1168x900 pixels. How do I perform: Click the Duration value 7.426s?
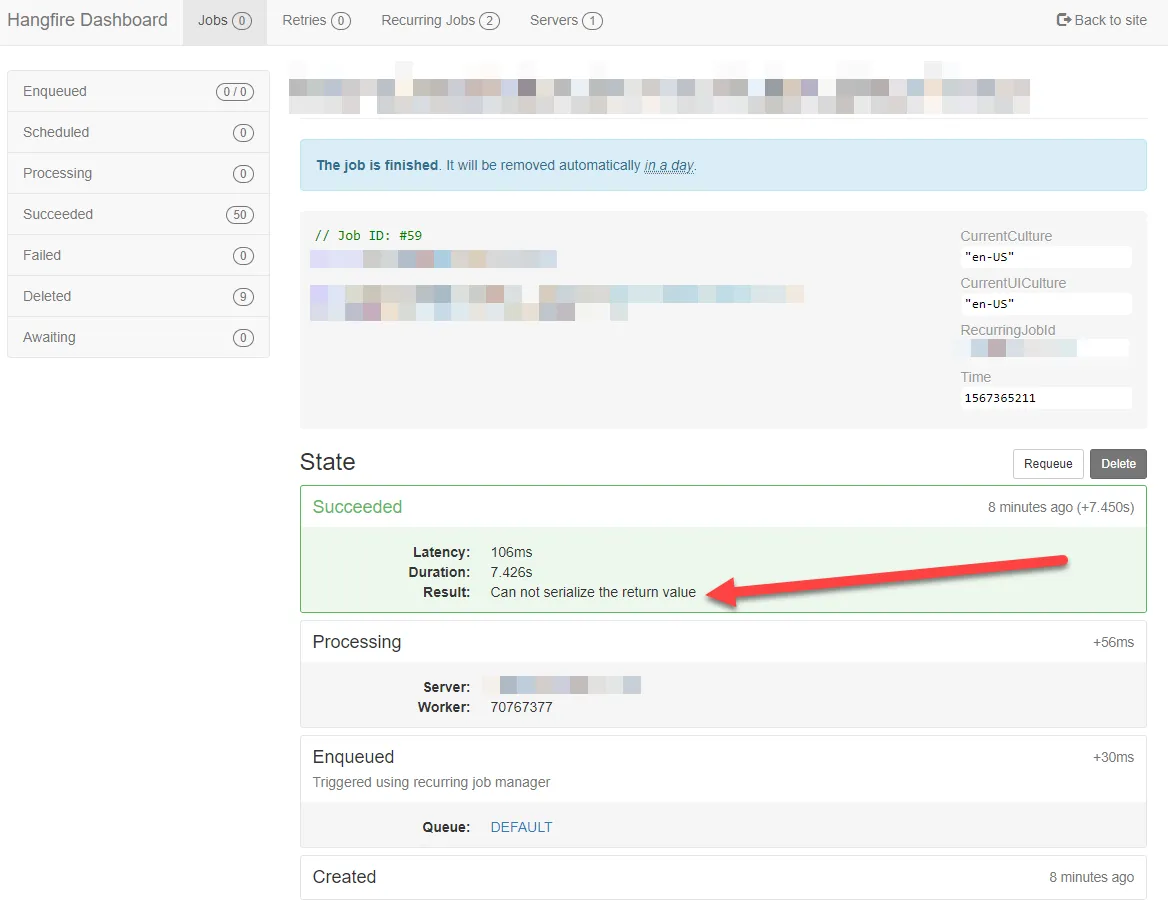click(x=511, y=572)
